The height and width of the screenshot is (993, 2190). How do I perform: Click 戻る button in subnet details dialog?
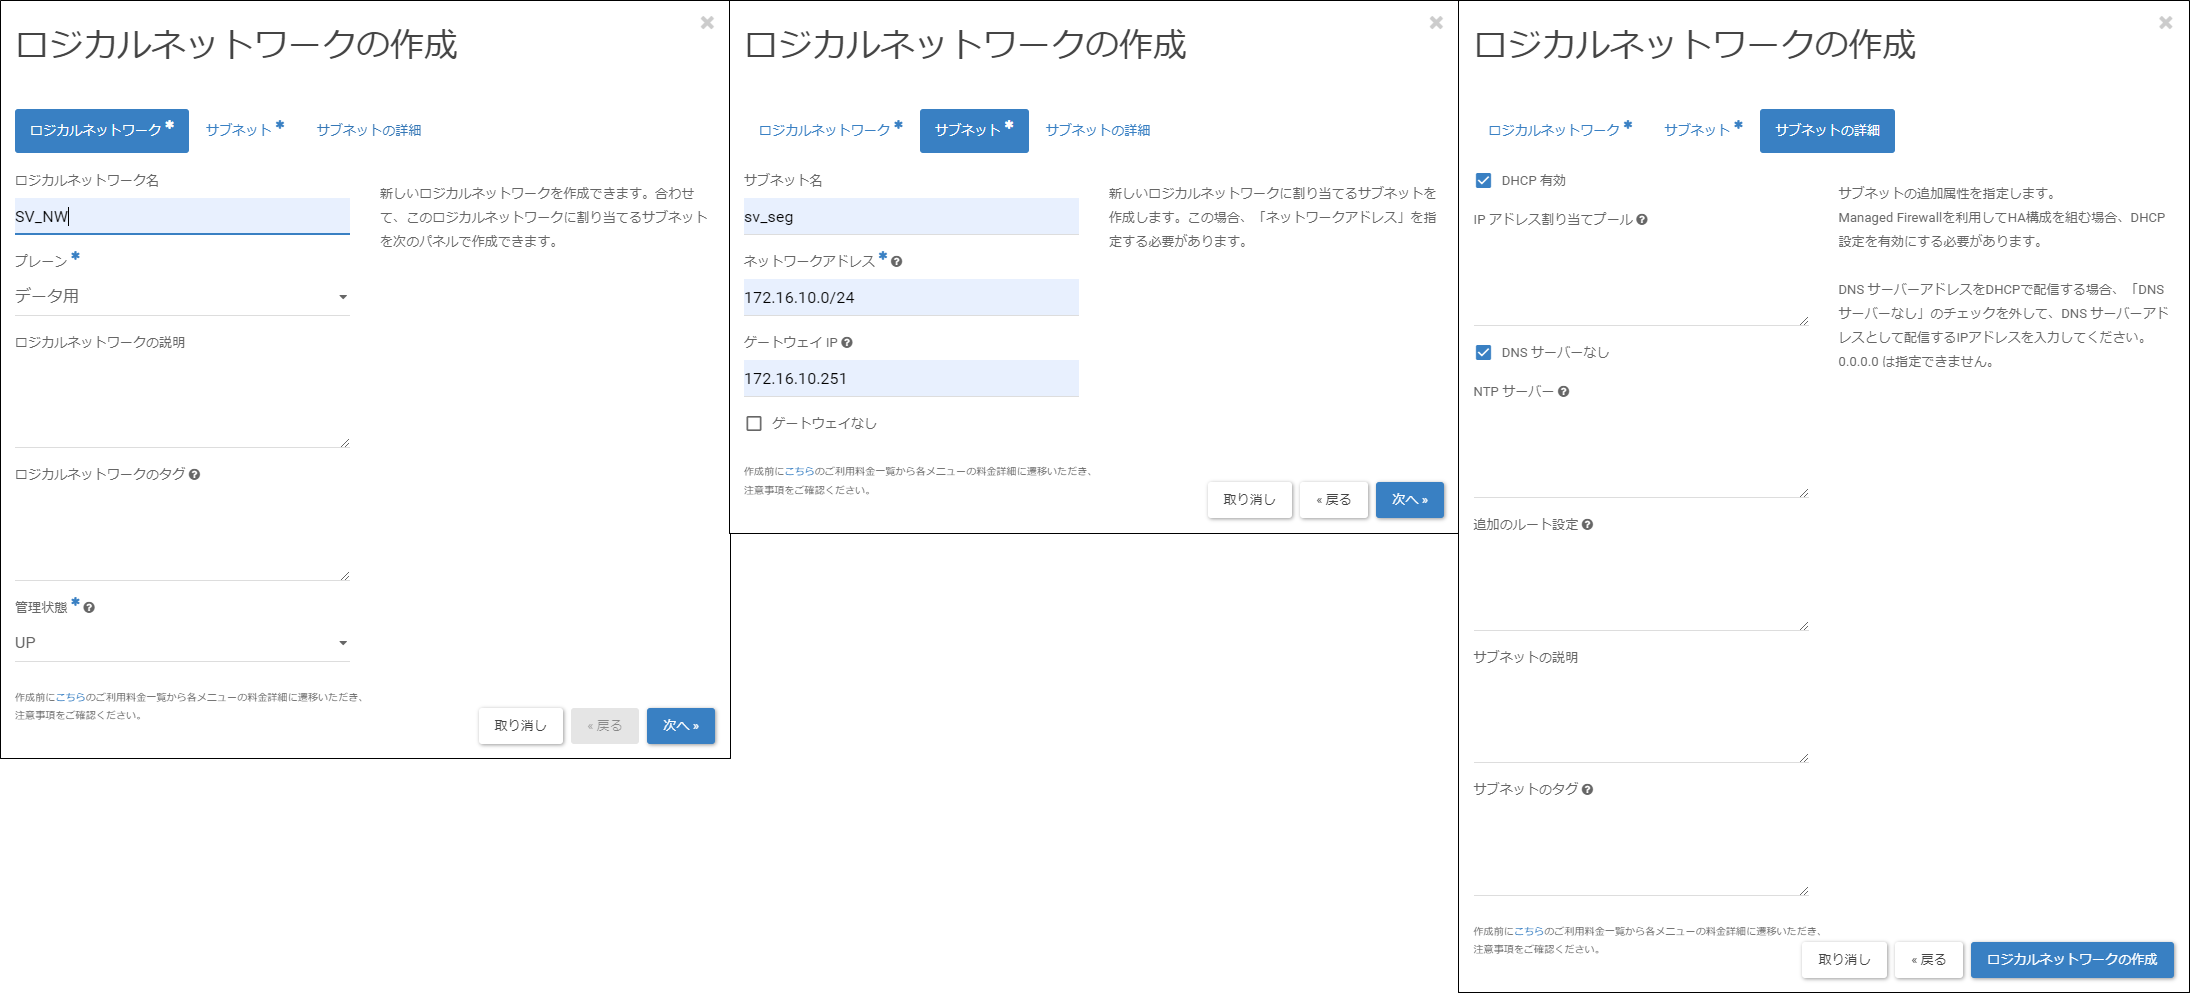pyautogui.click(x=1929, y=960)
